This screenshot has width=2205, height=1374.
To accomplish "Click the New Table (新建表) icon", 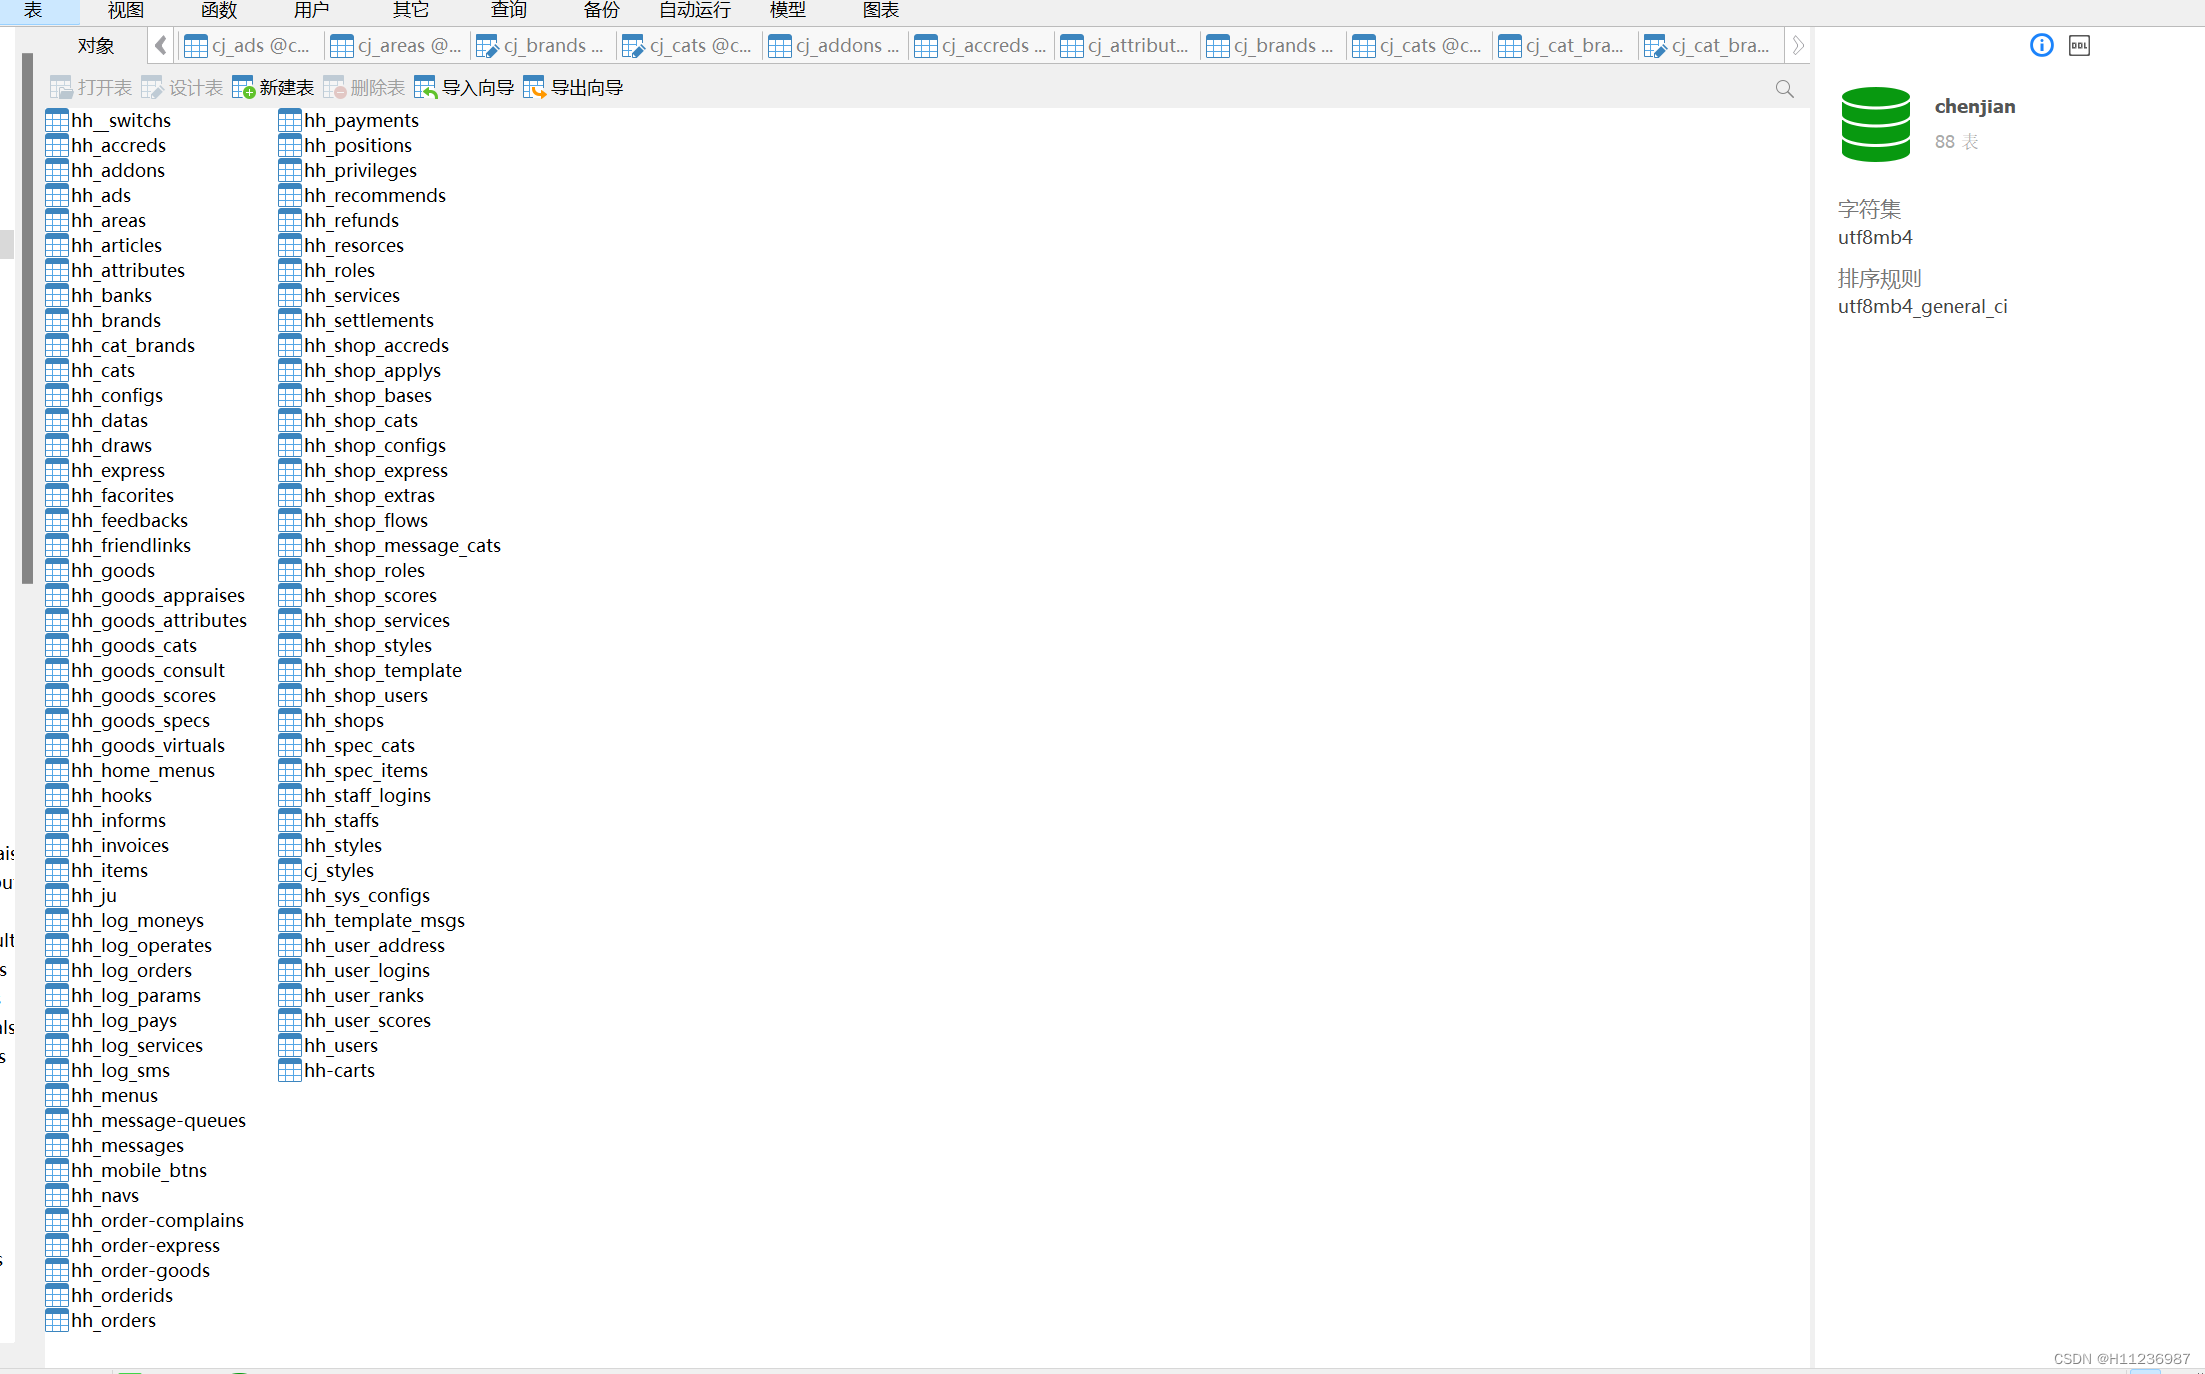I will click(243, 88).
